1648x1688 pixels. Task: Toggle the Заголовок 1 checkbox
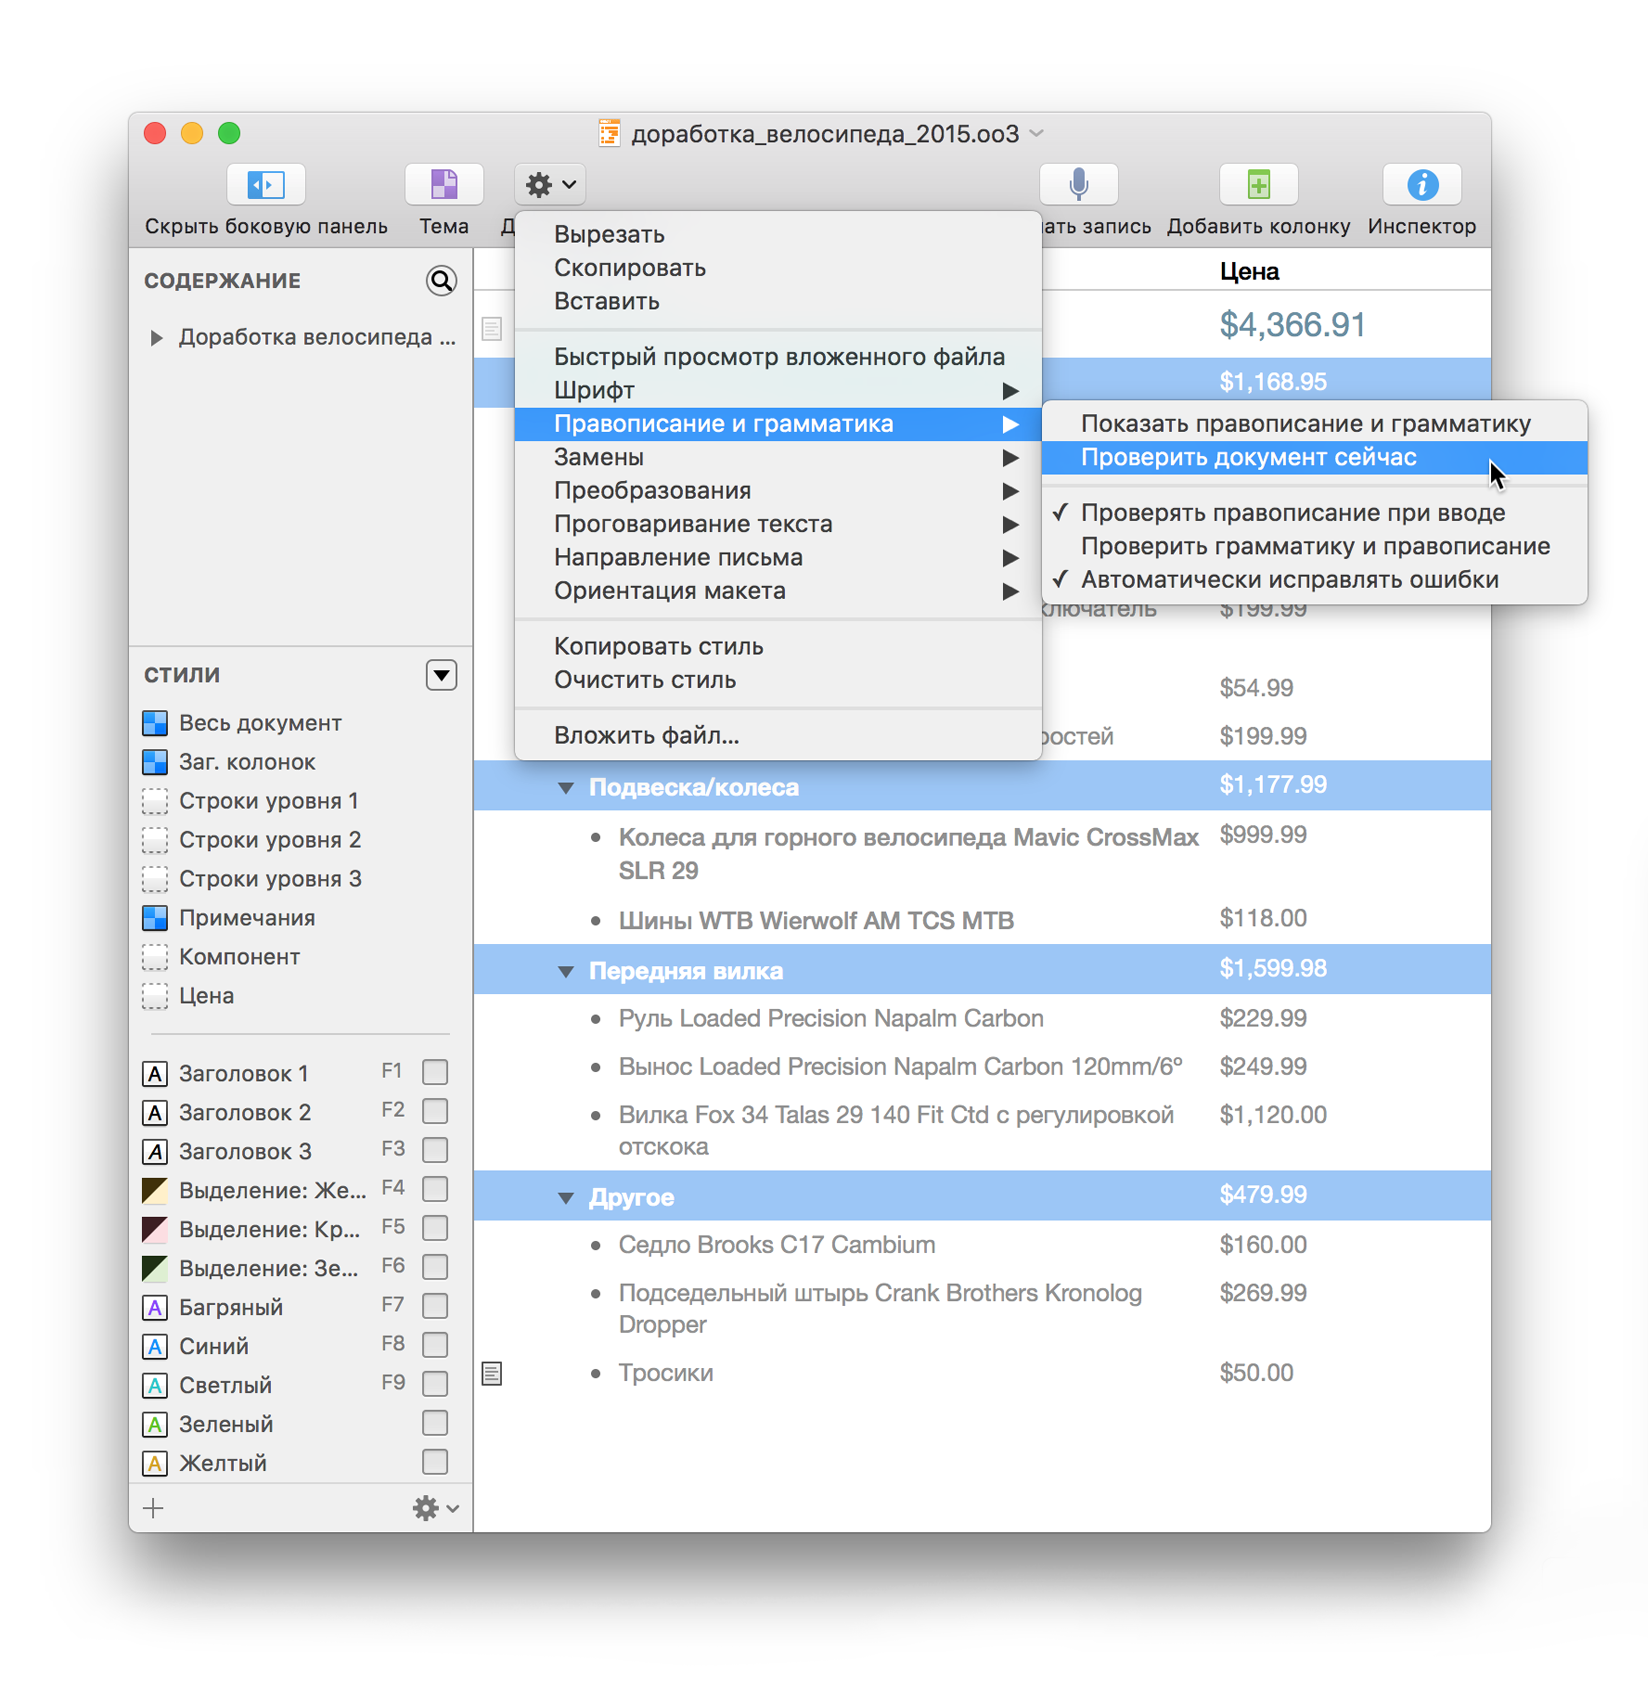pos(435,1073)
